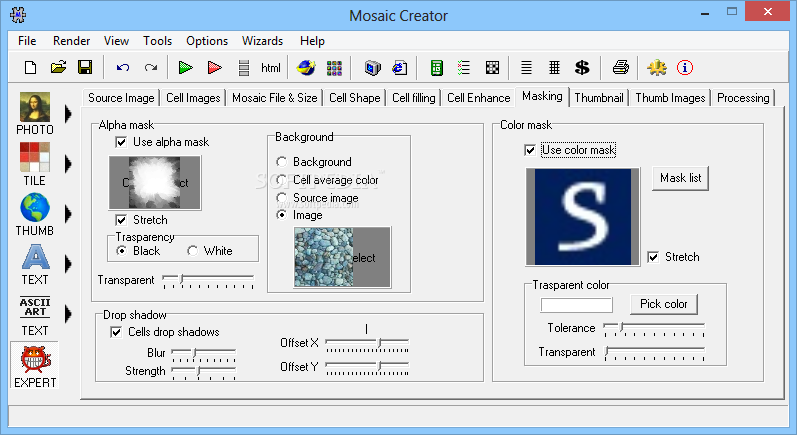Open the File menu
The height and width of the screenshot is (435, 797).
(x=27, y=41)
